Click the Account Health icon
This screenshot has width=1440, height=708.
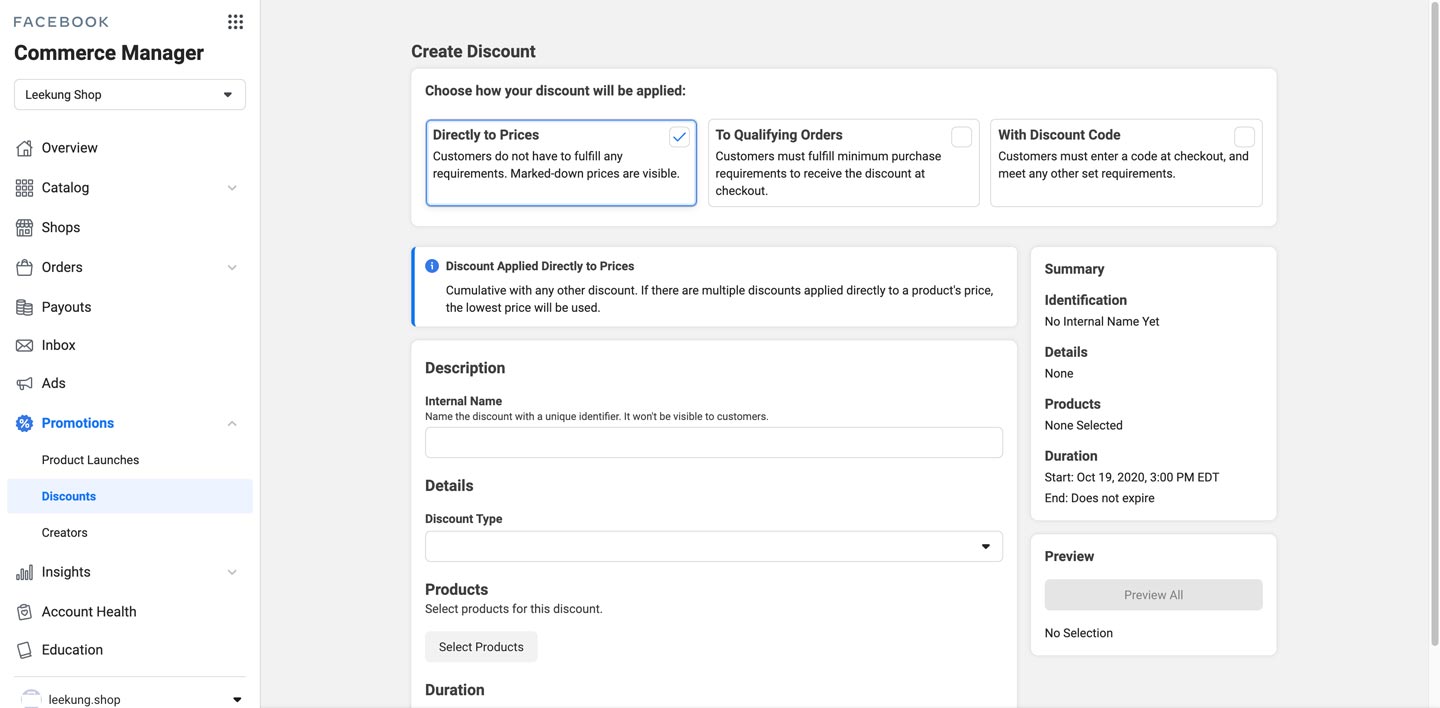coord(25,612)
